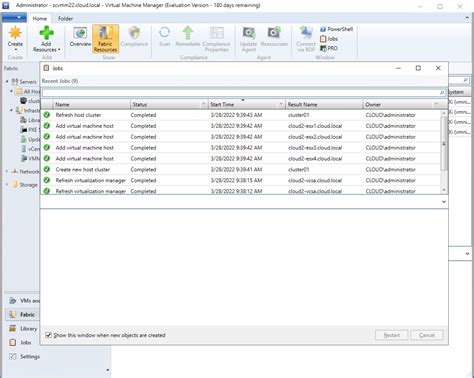Click the Reassociate agent icon

coord(274,37)
